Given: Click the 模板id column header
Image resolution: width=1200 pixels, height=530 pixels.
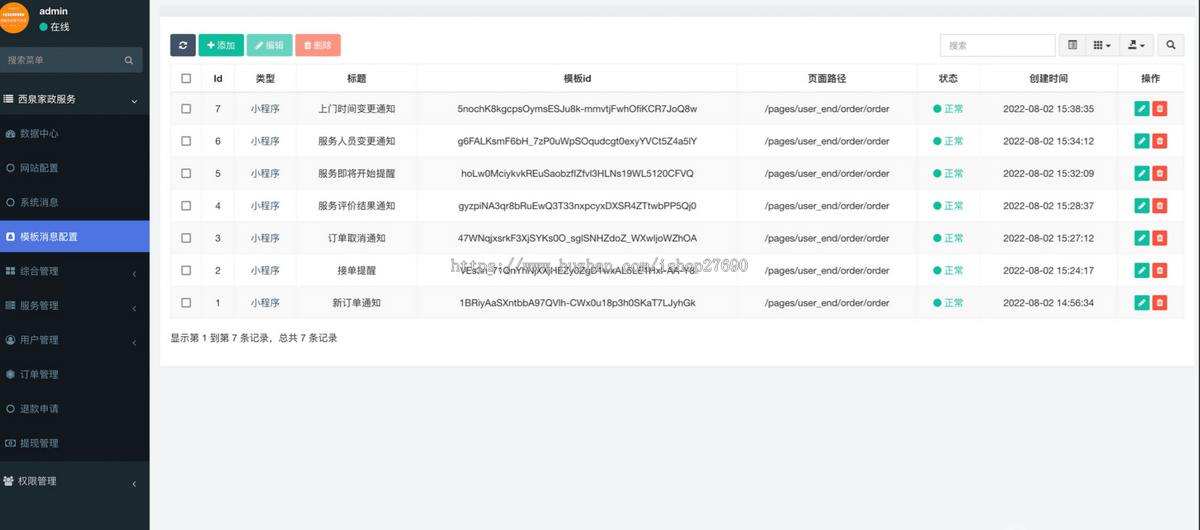Looking at the screenshot, I should (577, 78).
